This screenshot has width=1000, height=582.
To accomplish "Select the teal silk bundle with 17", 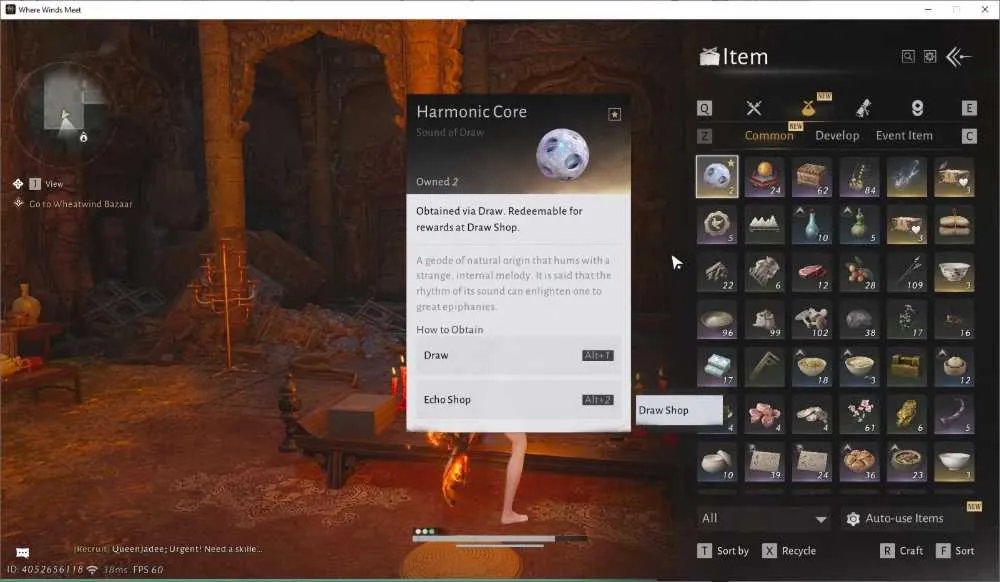I will (717, 367).
